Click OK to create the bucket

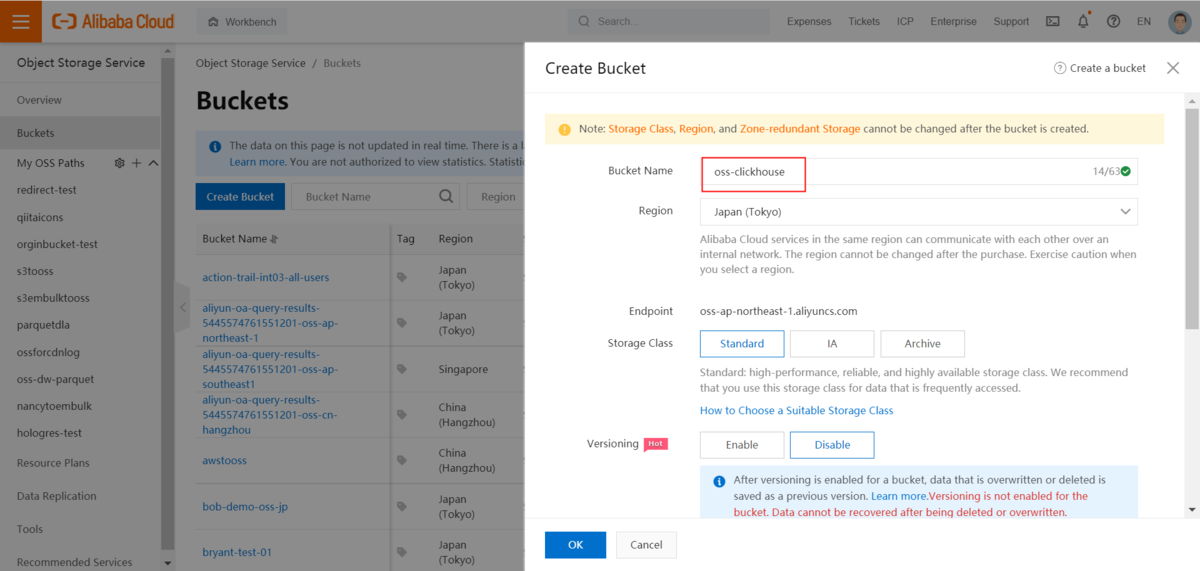(575, 545)
